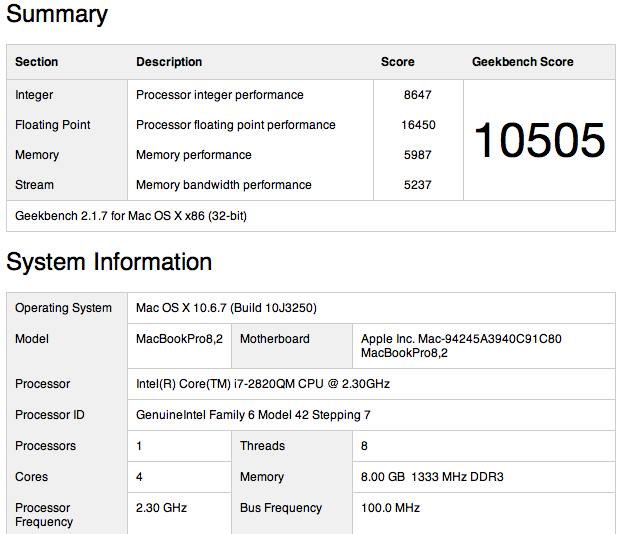This screenshot has height=534, width=620.
Task: Select 'GenuineIntel Family 6 Model 42 Stepping 7'
Action: coord(253,415)
